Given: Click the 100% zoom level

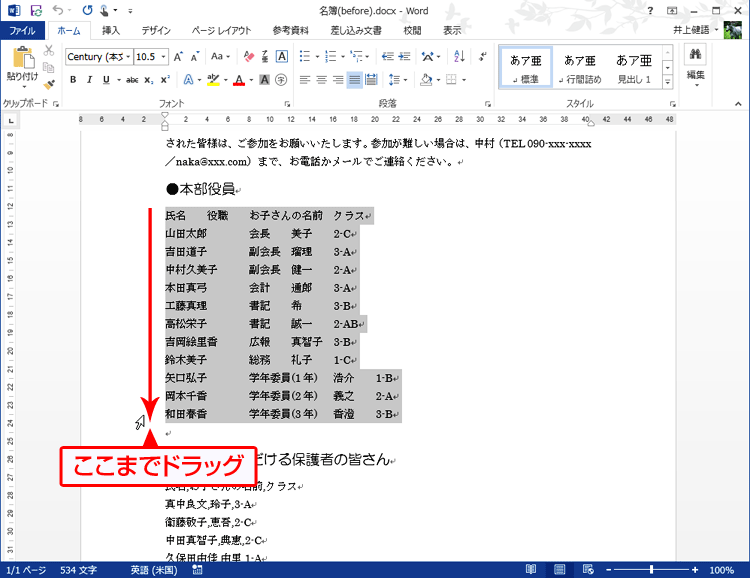Looking at the screenshot, I should click(x=721, y=570).
